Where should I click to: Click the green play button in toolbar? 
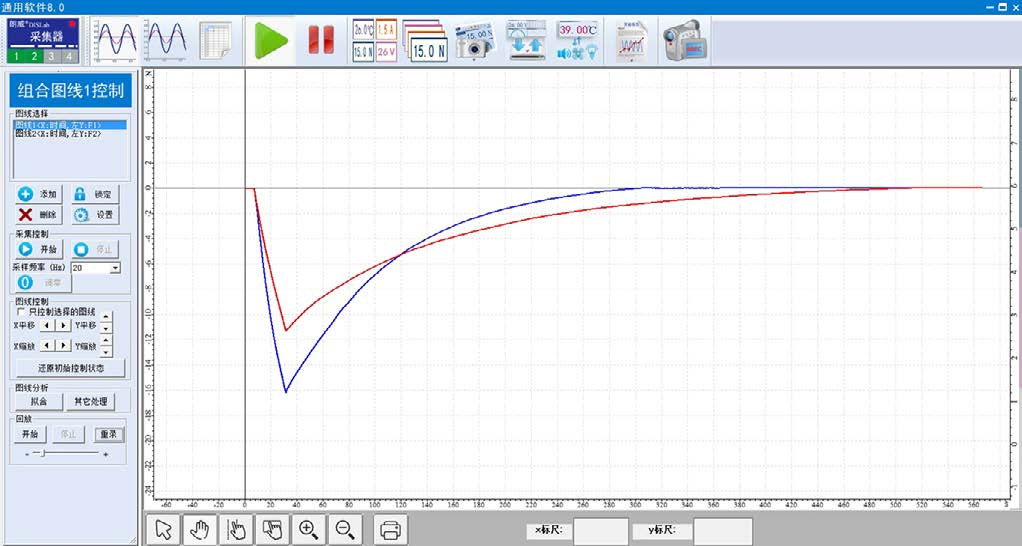(x=270, y=40)
